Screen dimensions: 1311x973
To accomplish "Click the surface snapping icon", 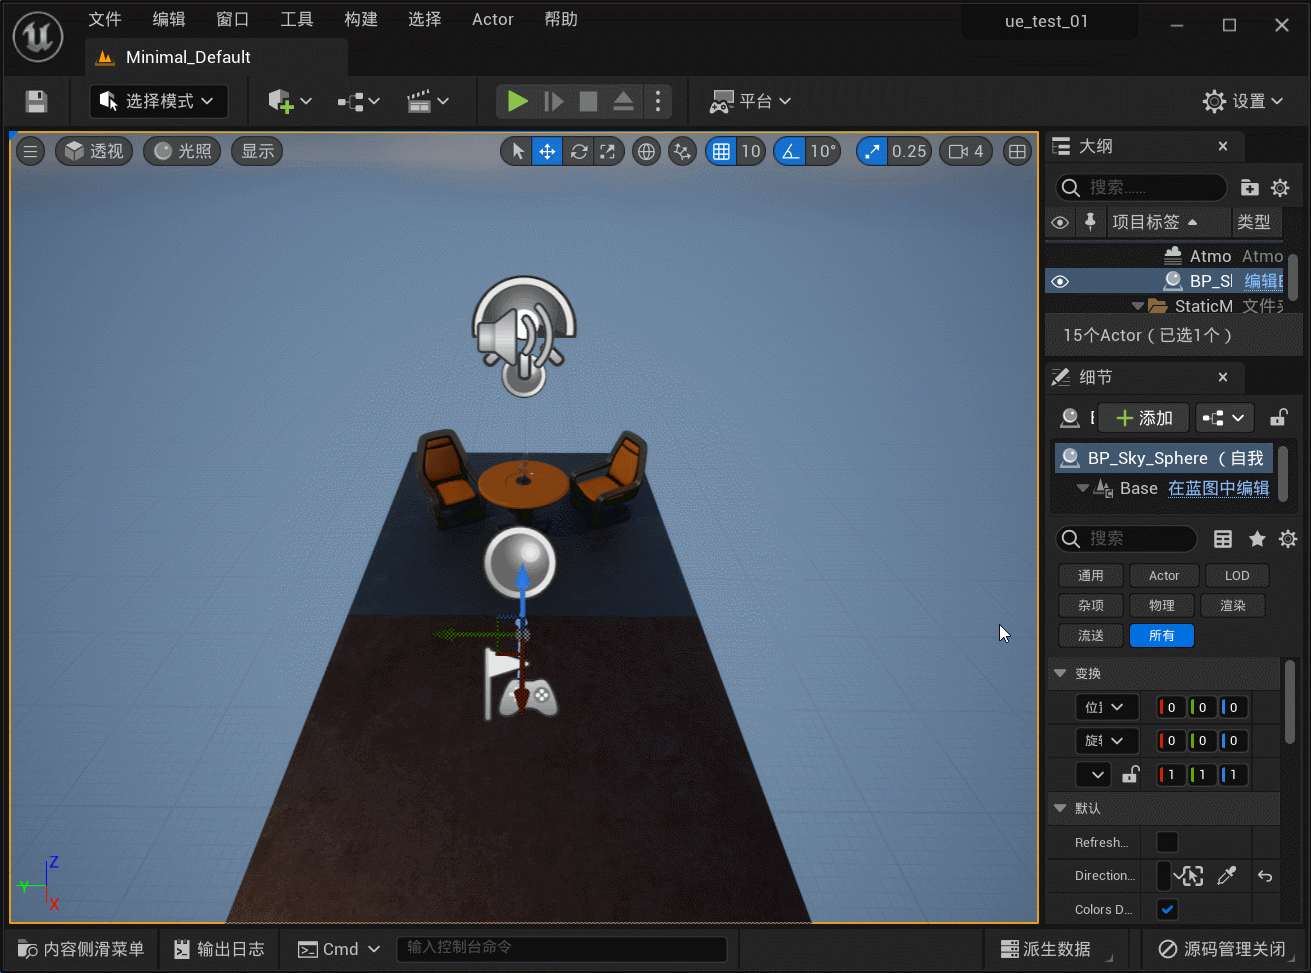I will (682, 151).
